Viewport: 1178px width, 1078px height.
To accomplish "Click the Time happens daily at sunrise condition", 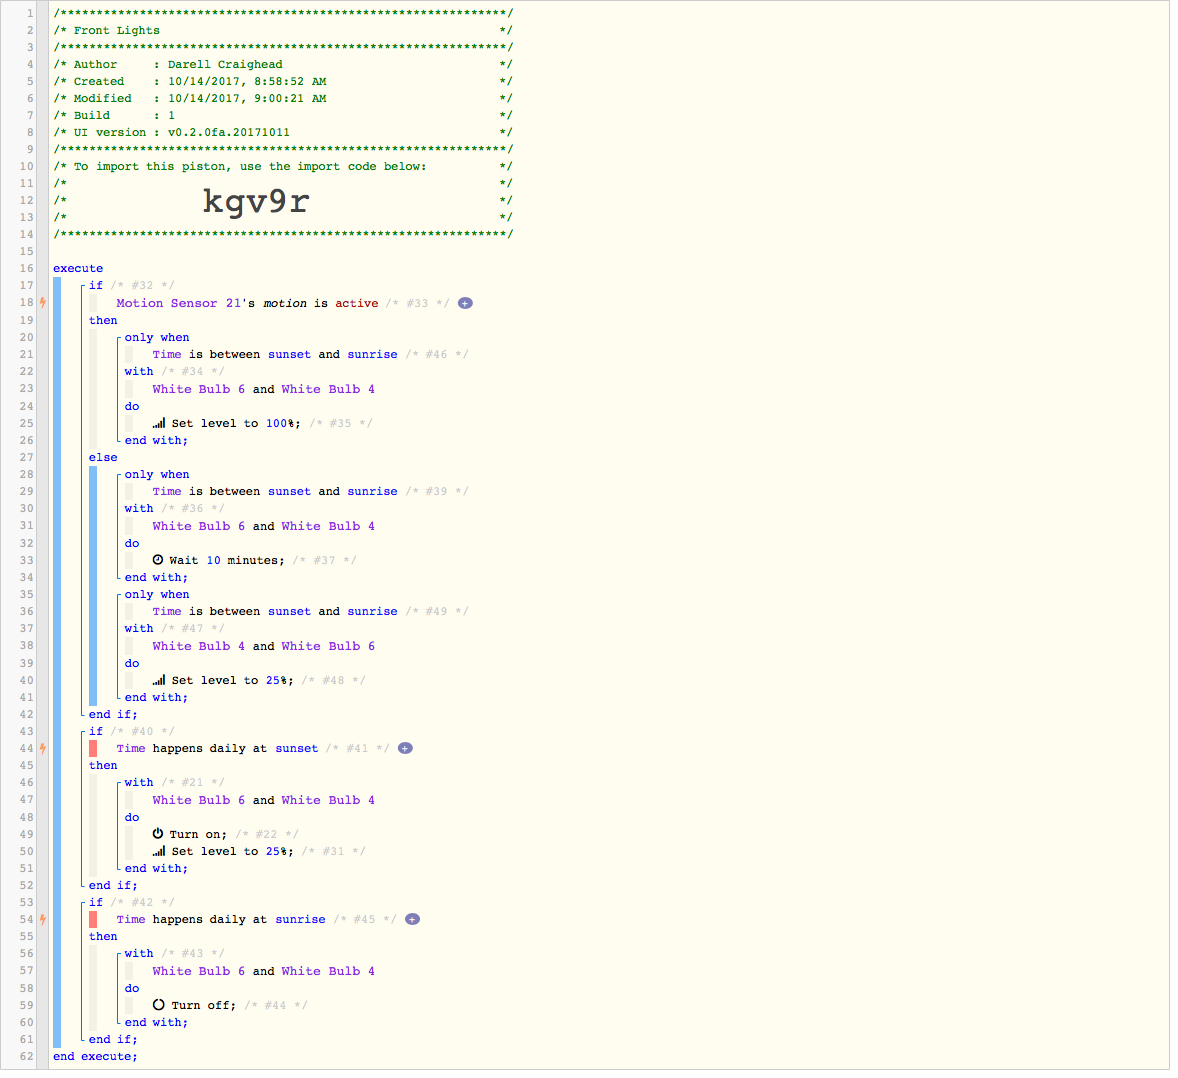I will (x=221, y=919).
